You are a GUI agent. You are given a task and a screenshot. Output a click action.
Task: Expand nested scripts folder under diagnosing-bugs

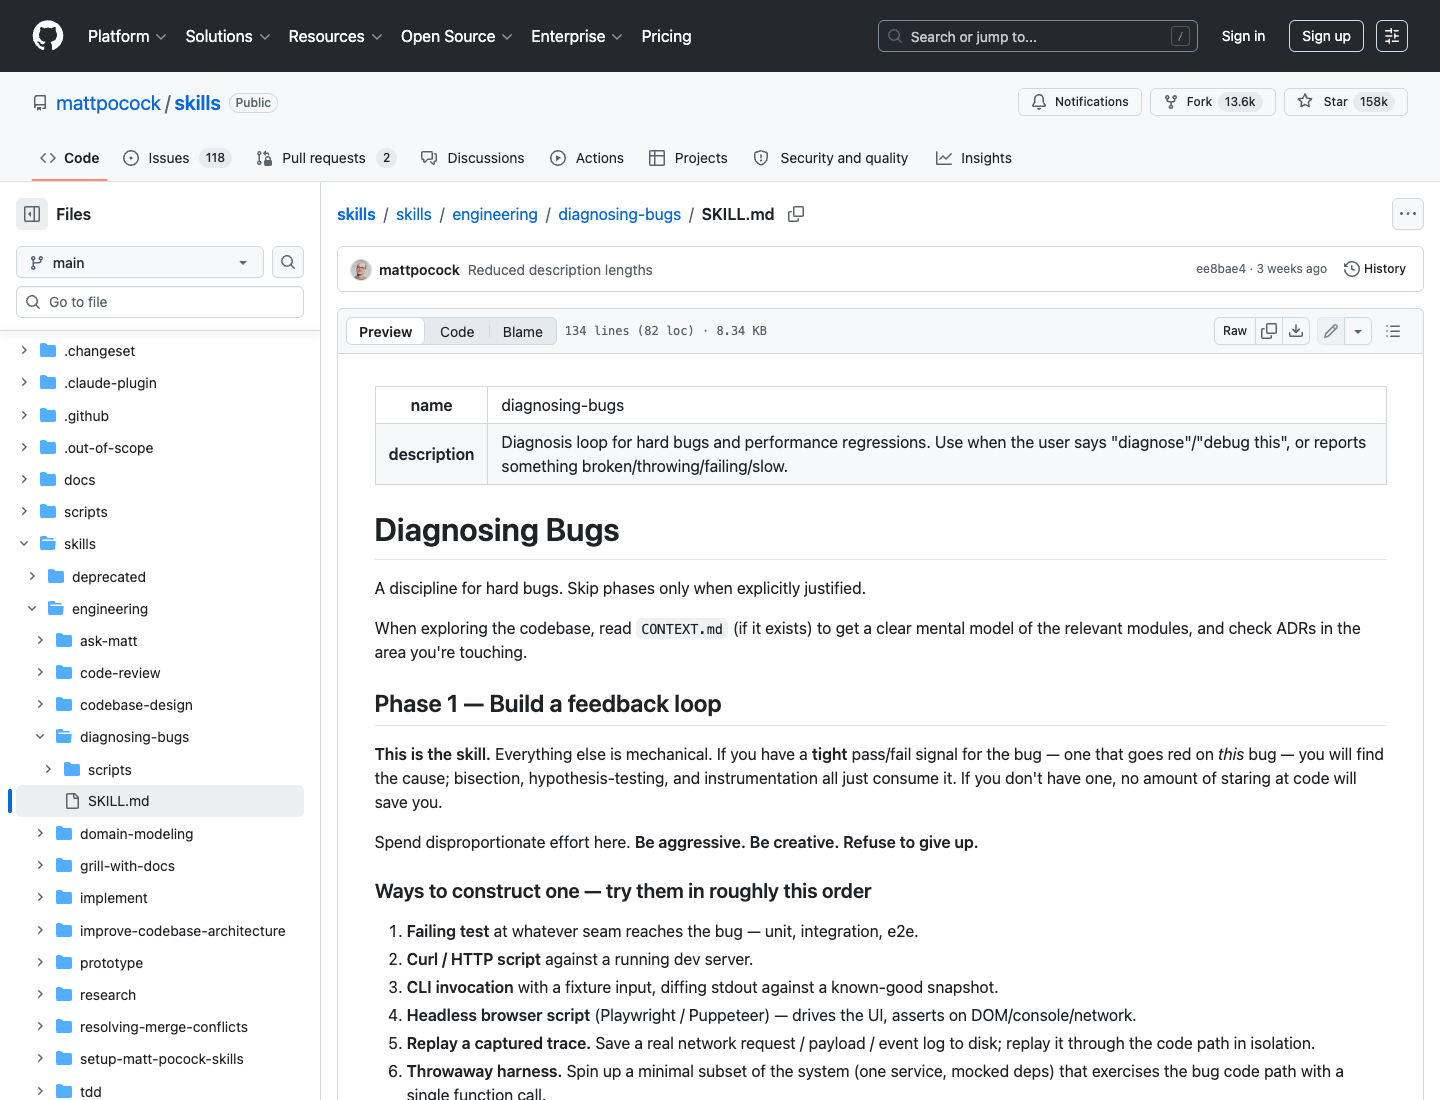tap(48, 770)
